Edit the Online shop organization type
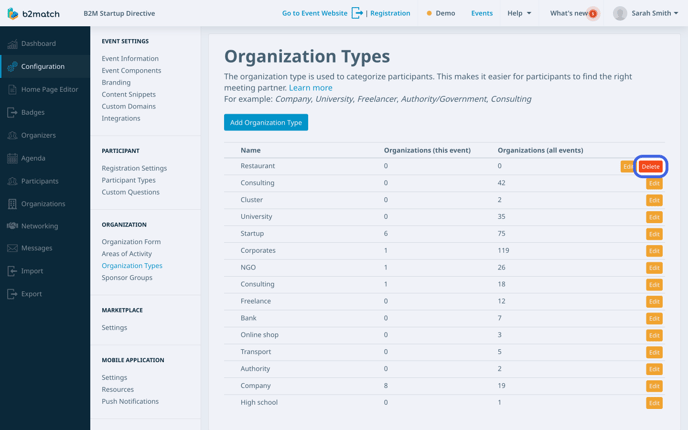Image resolution: width=688 pixels, height=430 pixels. 654,335
